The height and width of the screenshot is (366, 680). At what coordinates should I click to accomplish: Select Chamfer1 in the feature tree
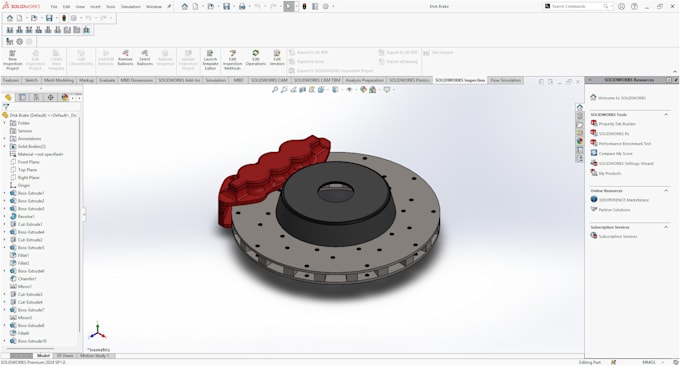coord(27,279)
